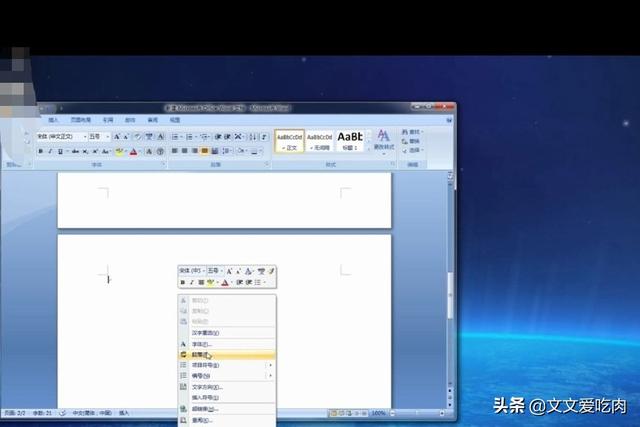
Task: Choose 段落 (Paragraph) in the context menu
Action: coord(227,355)
